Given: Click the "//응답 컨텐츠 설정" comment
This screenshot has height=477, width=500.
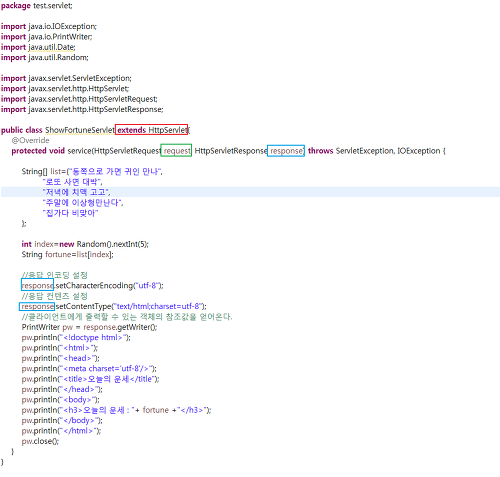Looking at the screenshot, I should [55, 296].
